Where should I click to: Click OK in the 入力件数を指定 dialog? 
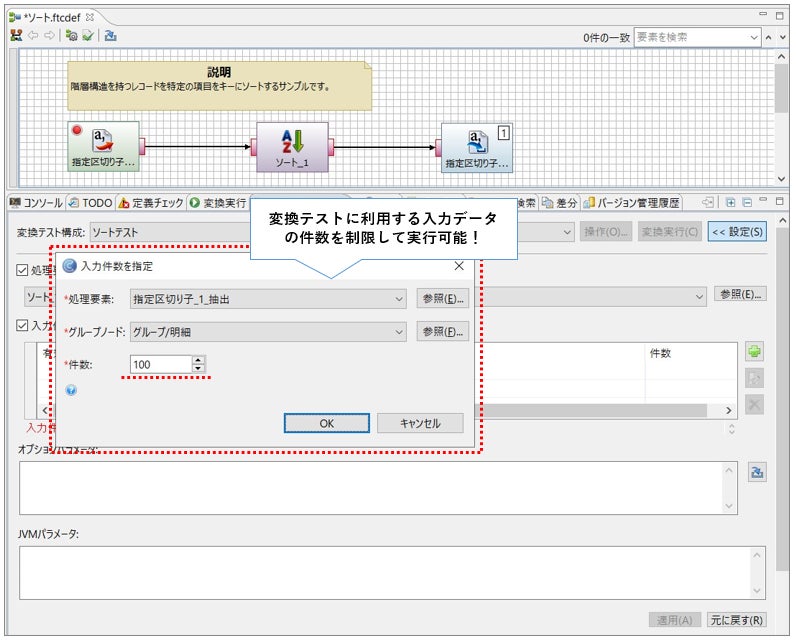[x=326, y=423]
